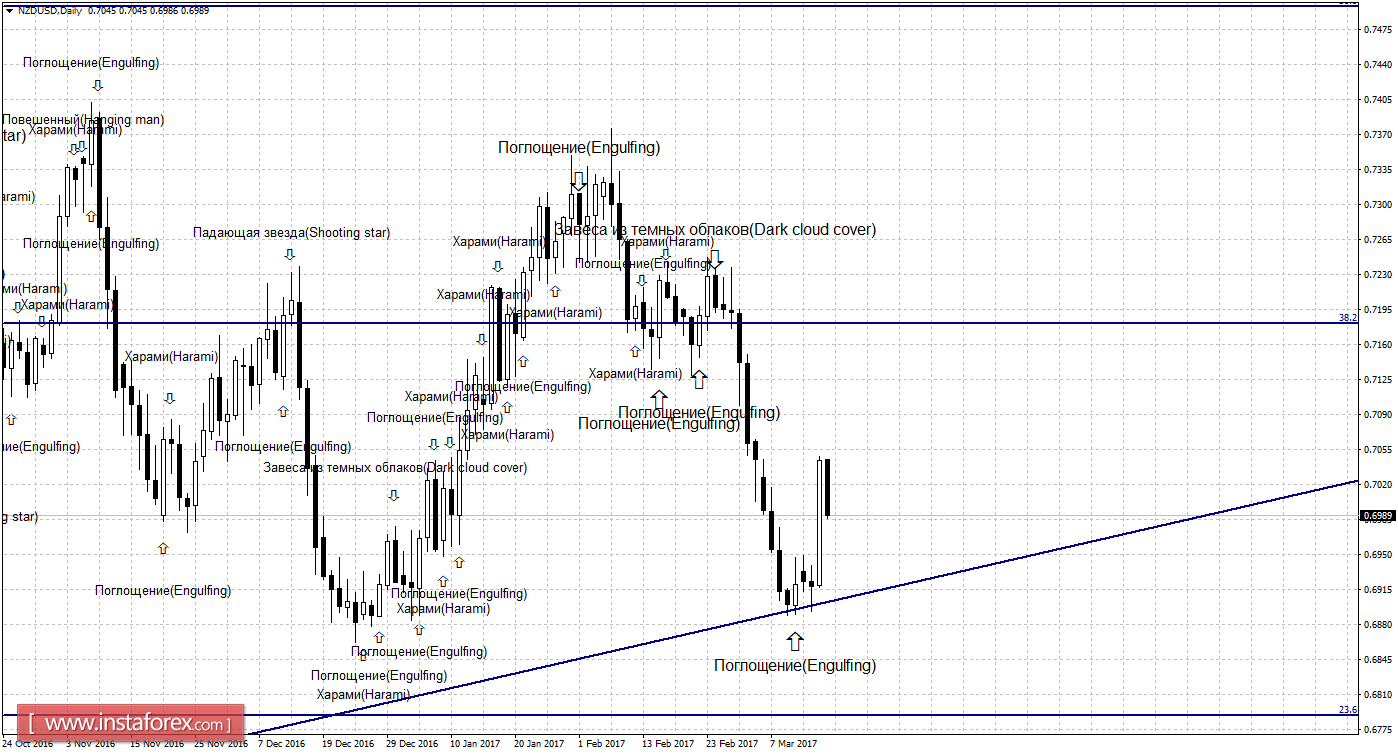Click the 0.7405 price scale value

click(1379, 99)
